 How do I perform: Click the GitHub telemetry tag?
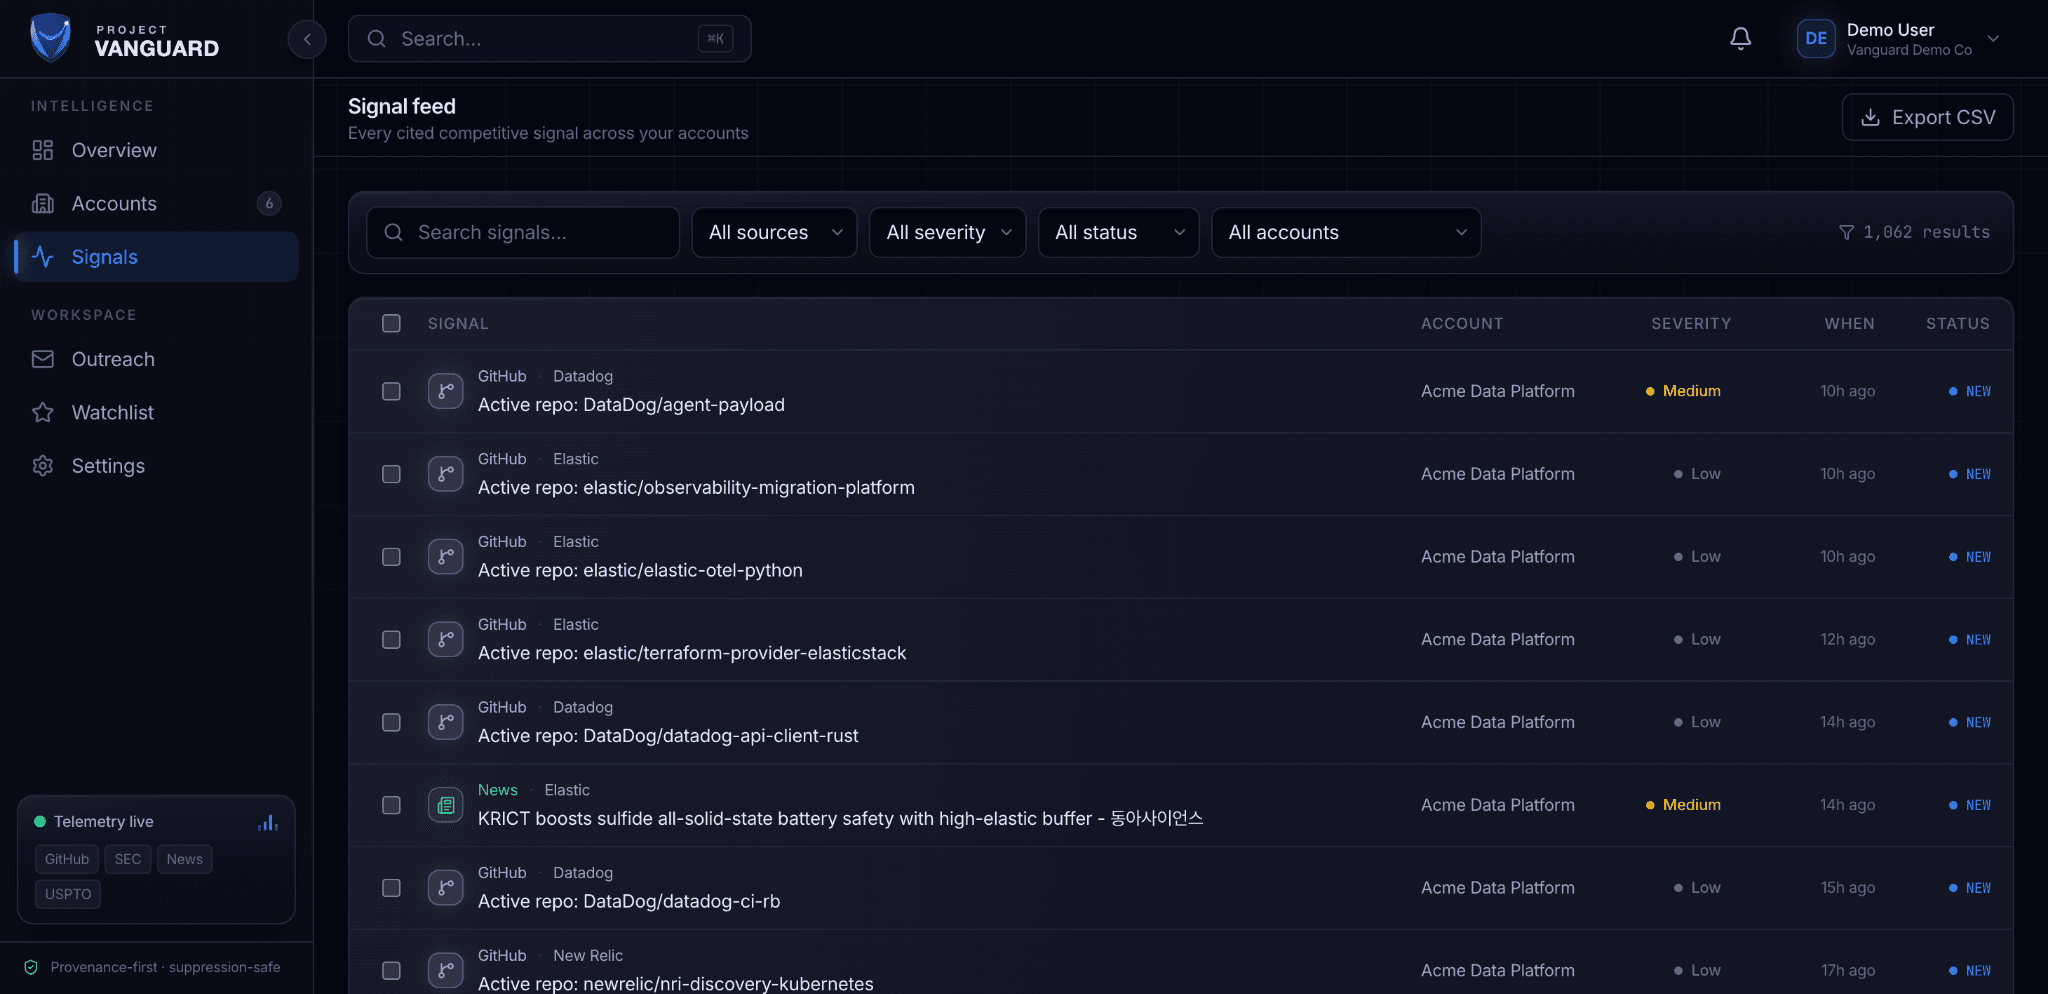coord(67,859)
